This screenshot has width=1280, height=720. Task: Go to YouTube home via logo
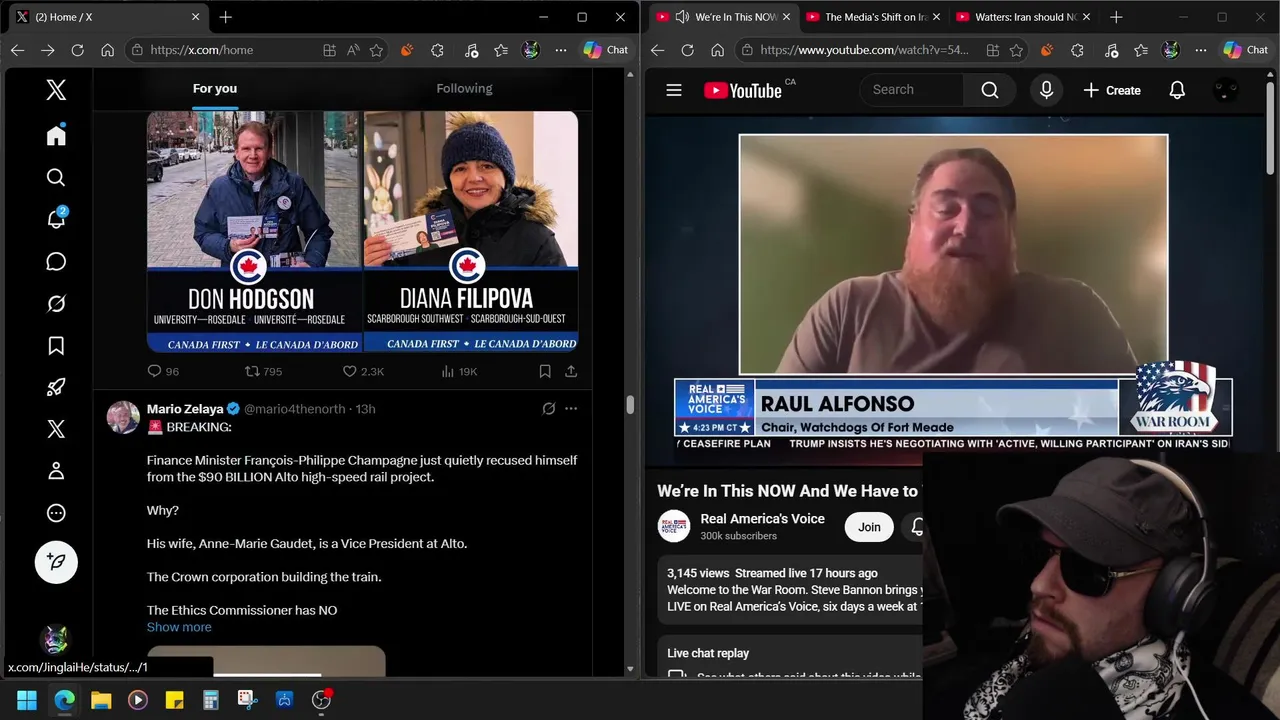click(743, 90)
